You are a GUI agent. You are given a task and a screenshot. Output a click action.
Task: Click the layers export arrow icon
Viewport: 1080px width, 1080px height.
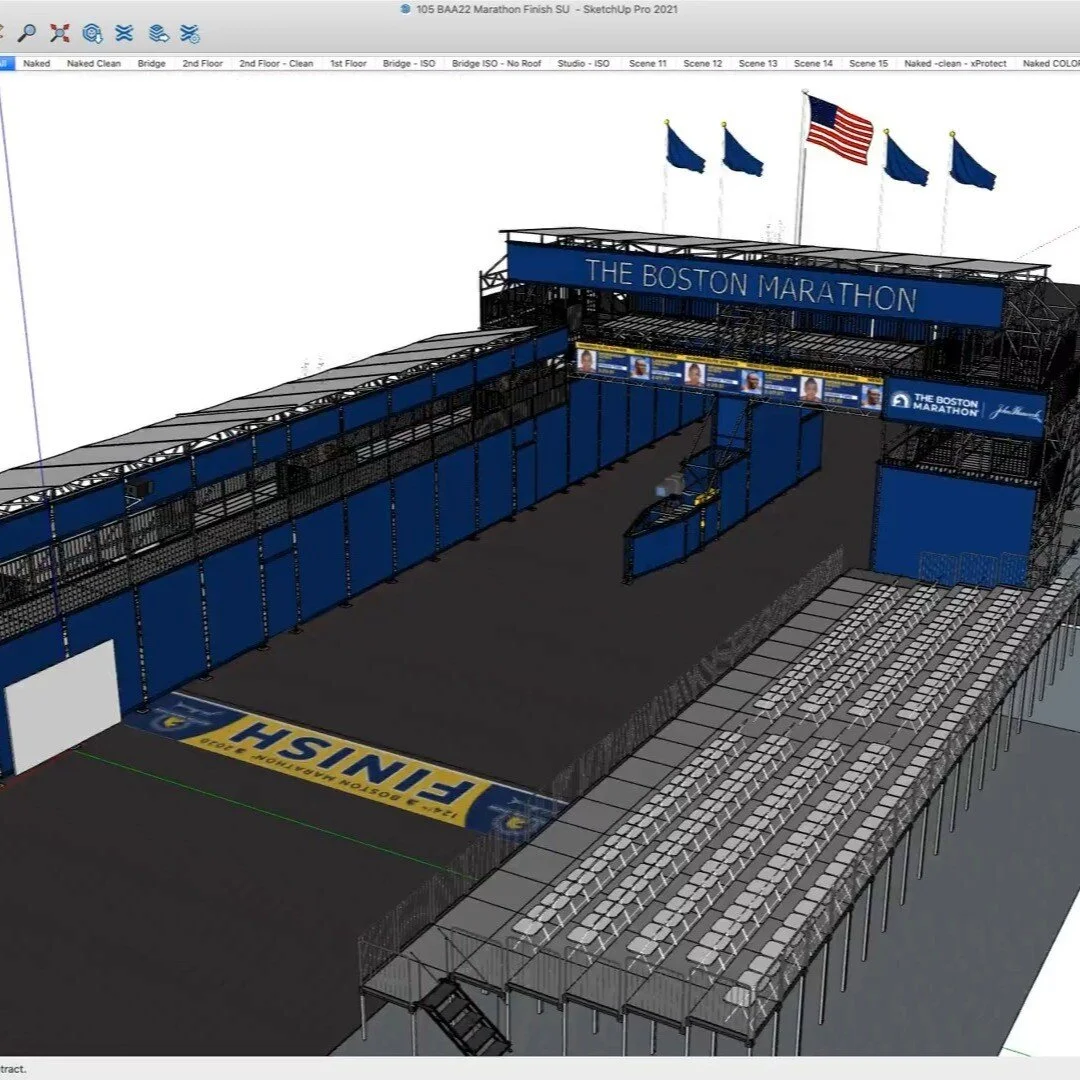tap(158, 32)
